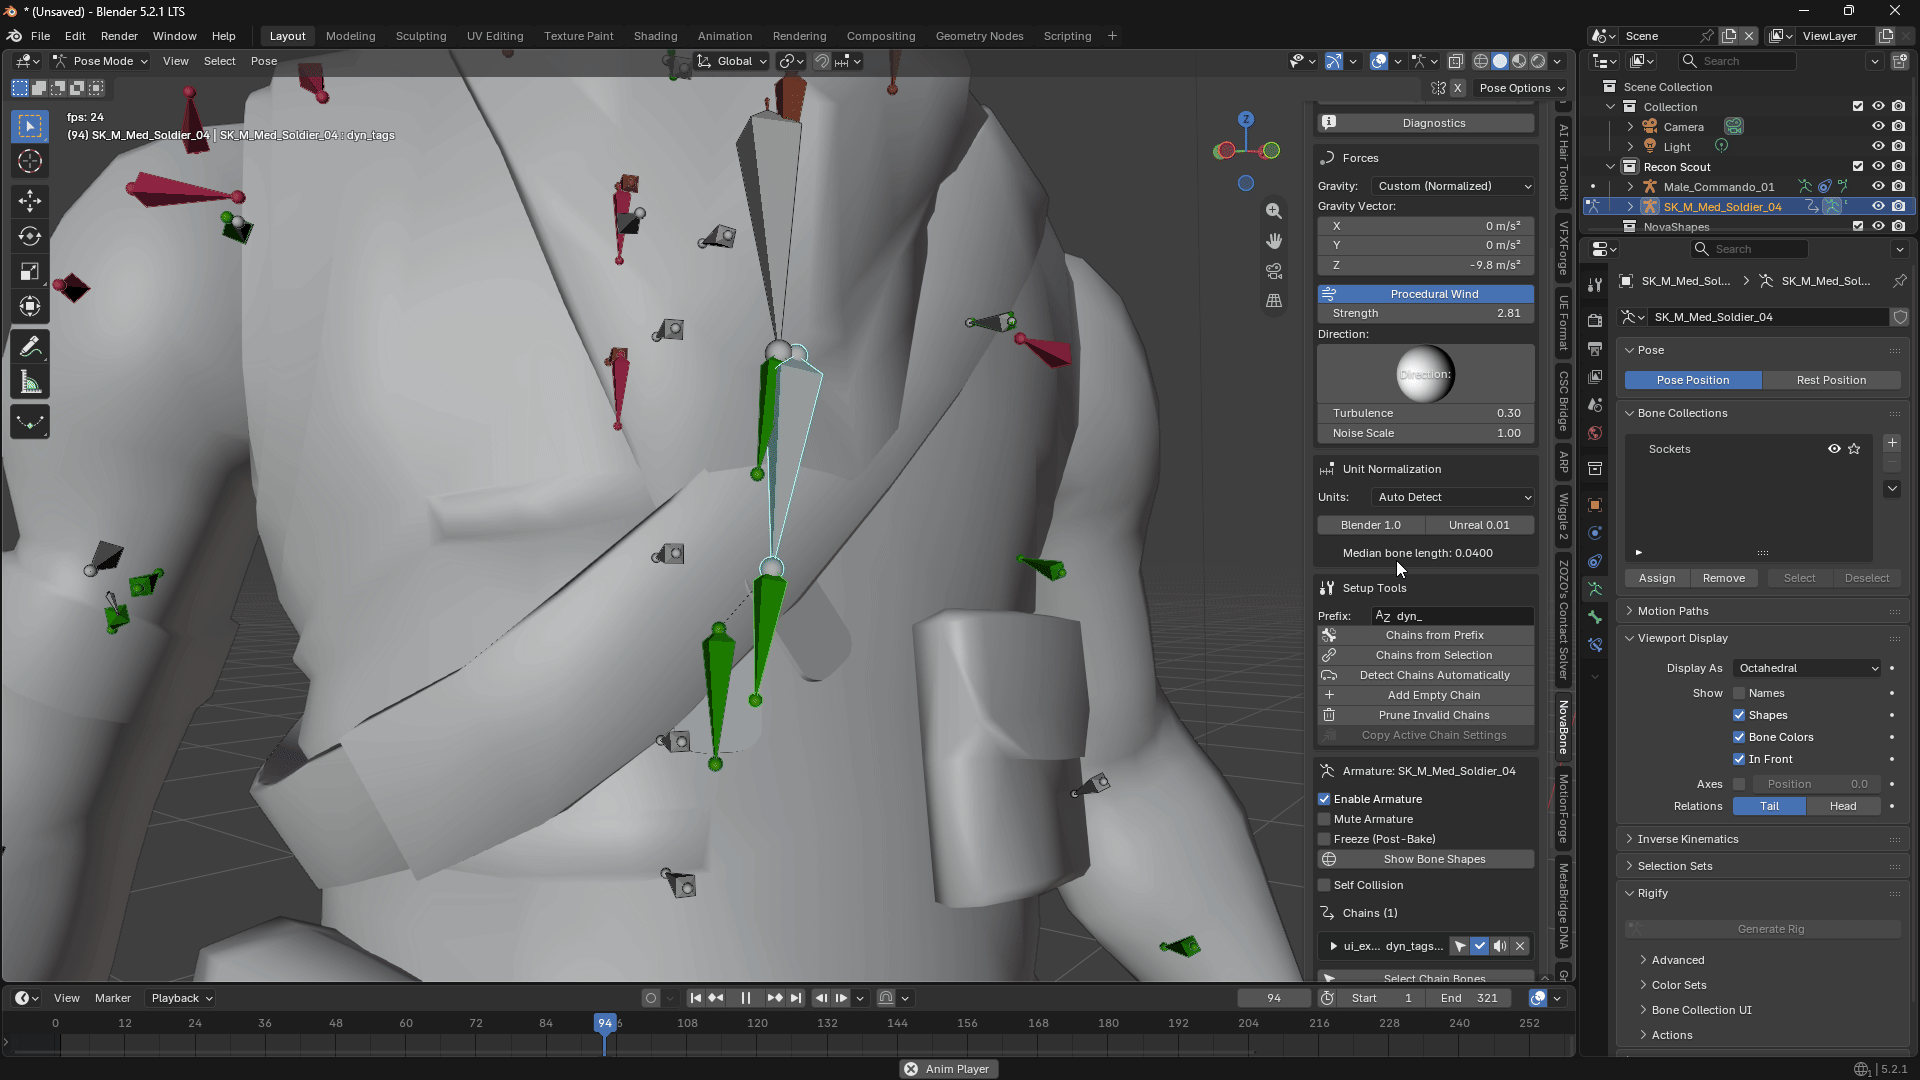Expand the Selection Sets panel

coord(1674,866)
